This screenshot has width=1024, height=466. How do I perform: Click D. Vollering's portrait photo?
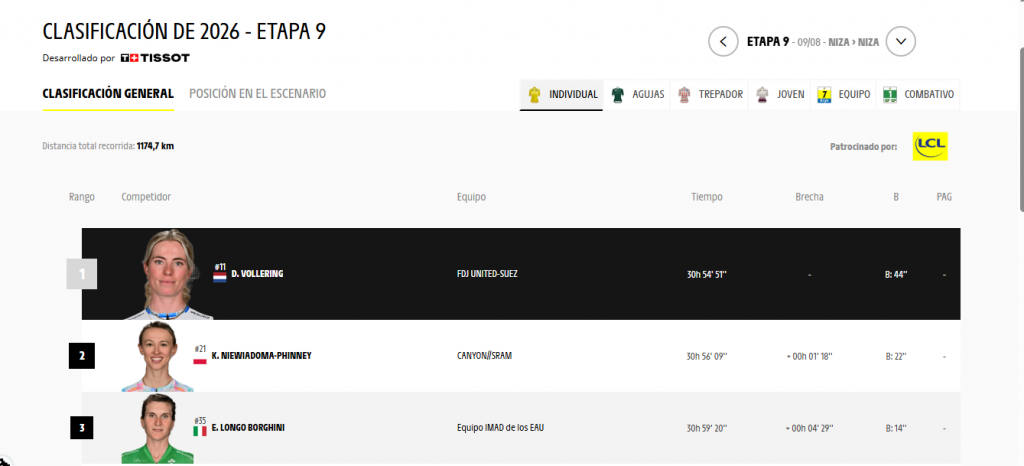tap(168, 274)
